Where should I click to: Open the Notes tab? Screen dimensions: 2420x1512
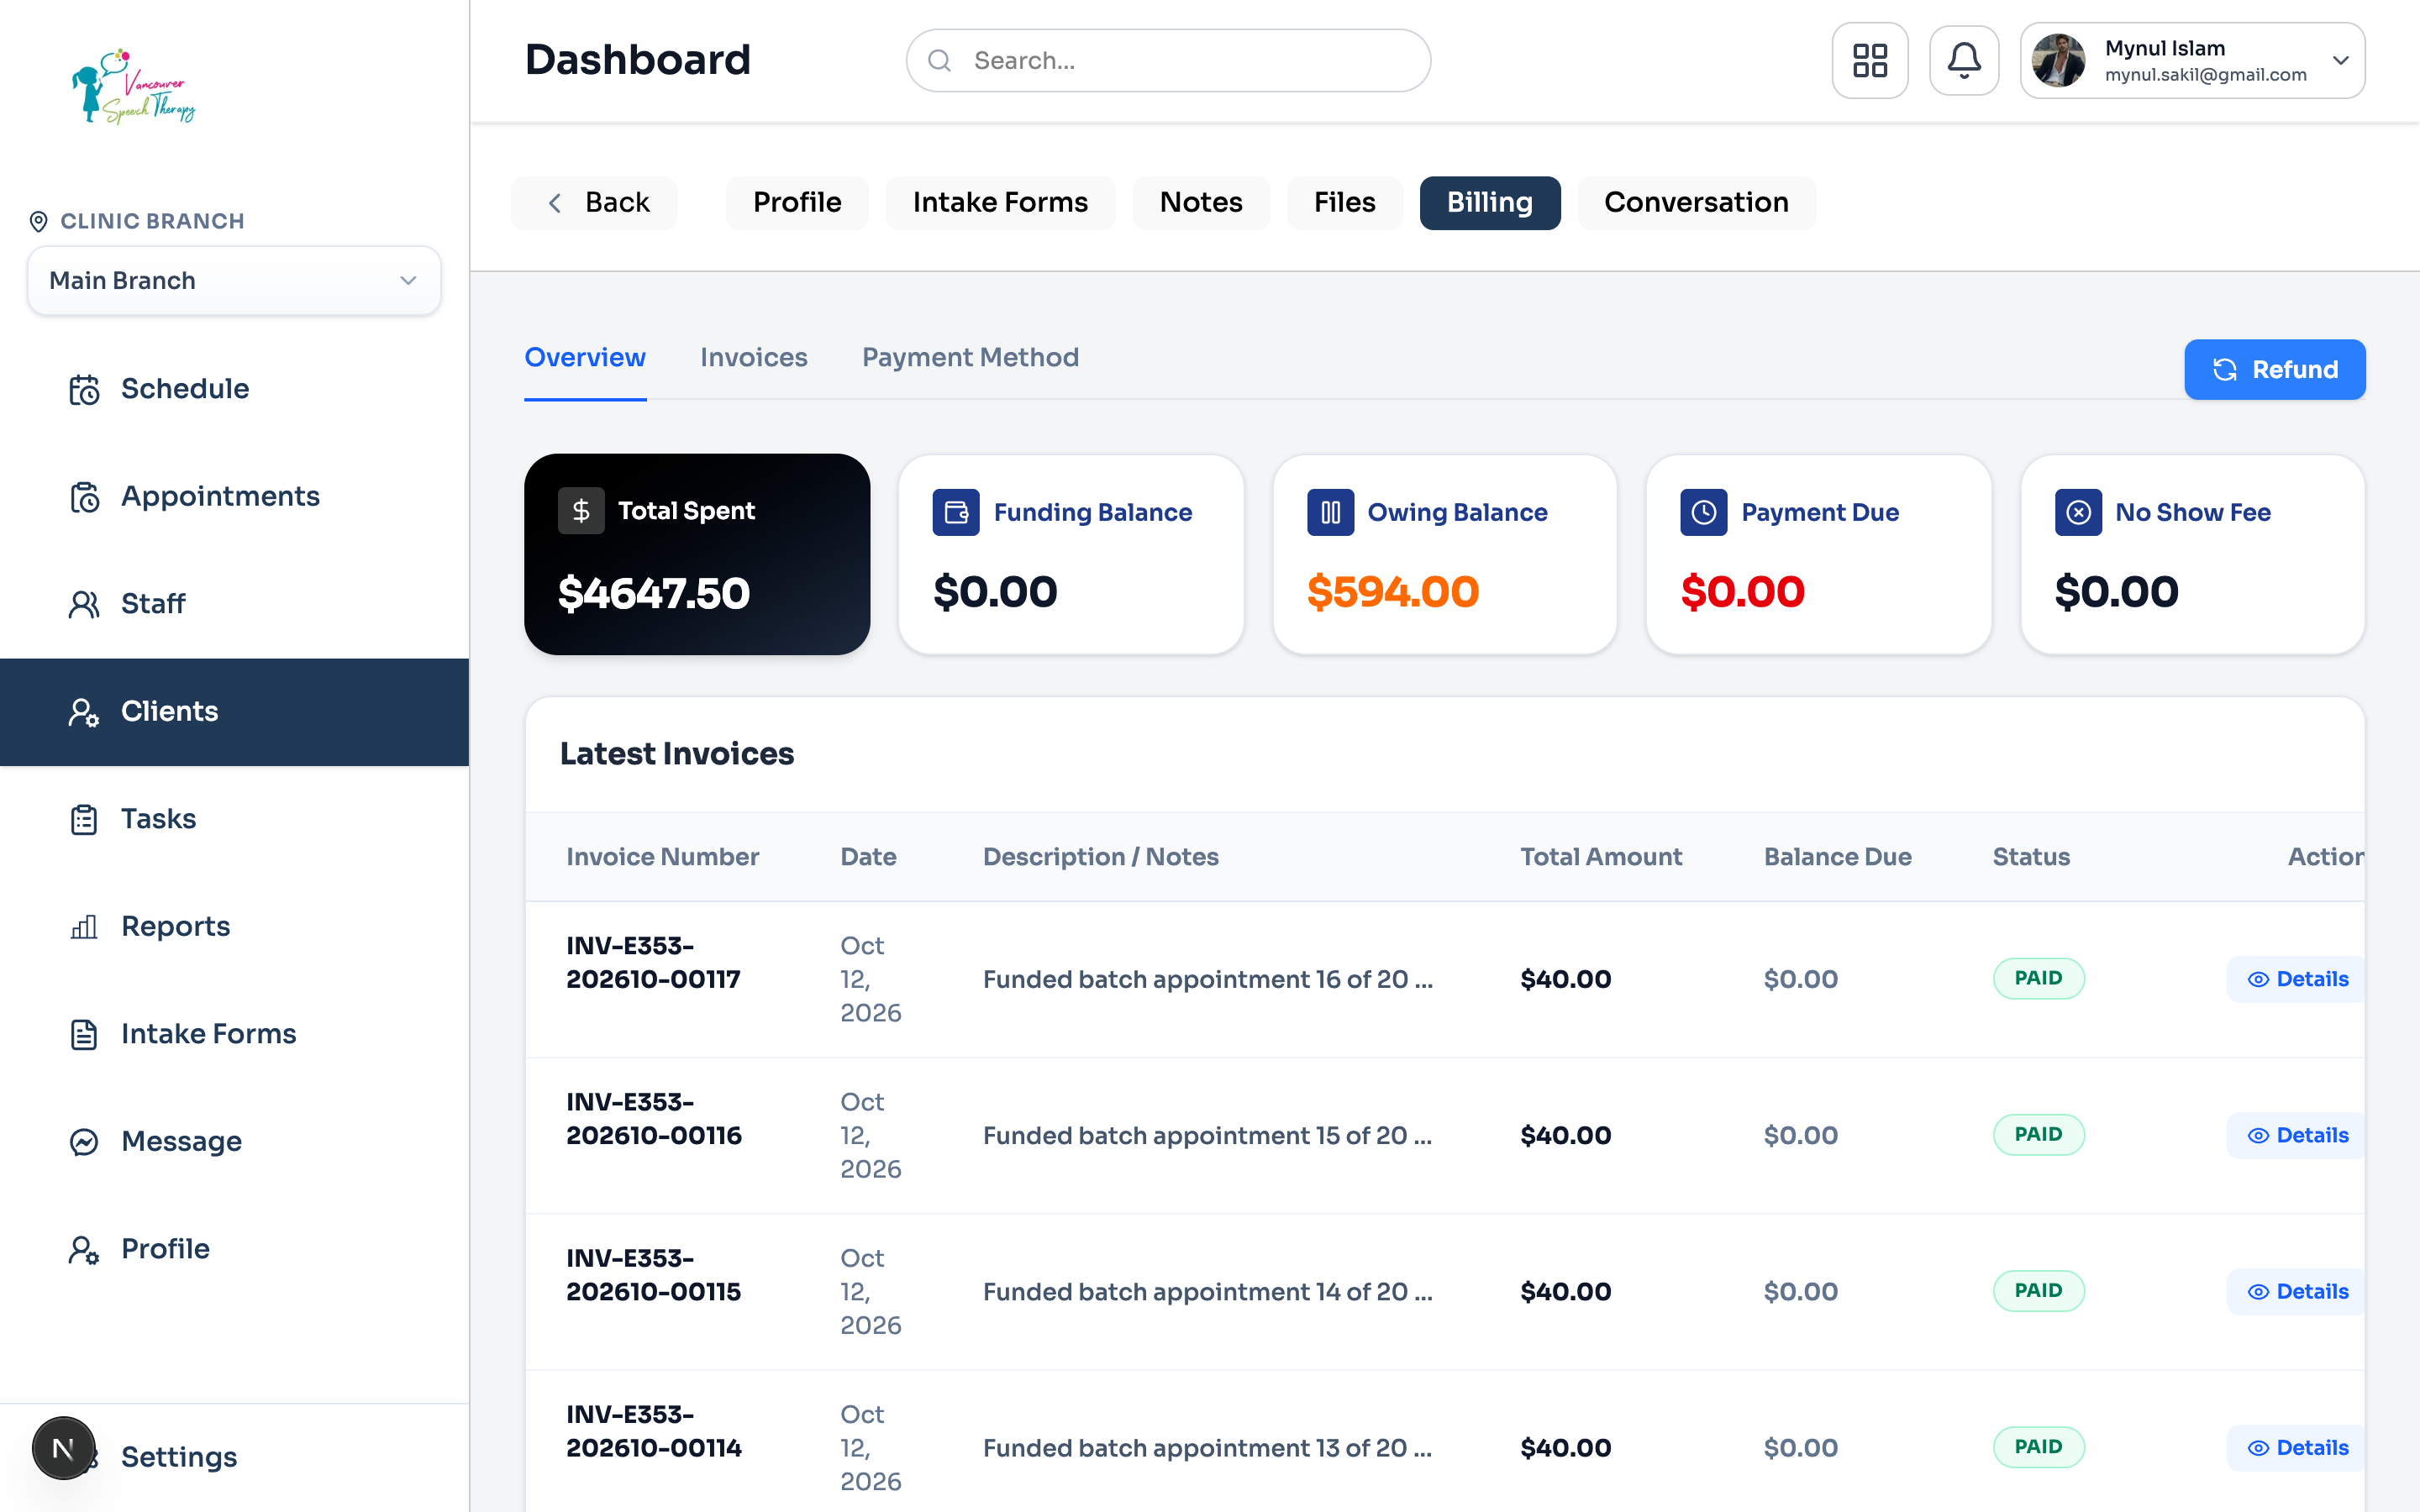(1201, 203)
